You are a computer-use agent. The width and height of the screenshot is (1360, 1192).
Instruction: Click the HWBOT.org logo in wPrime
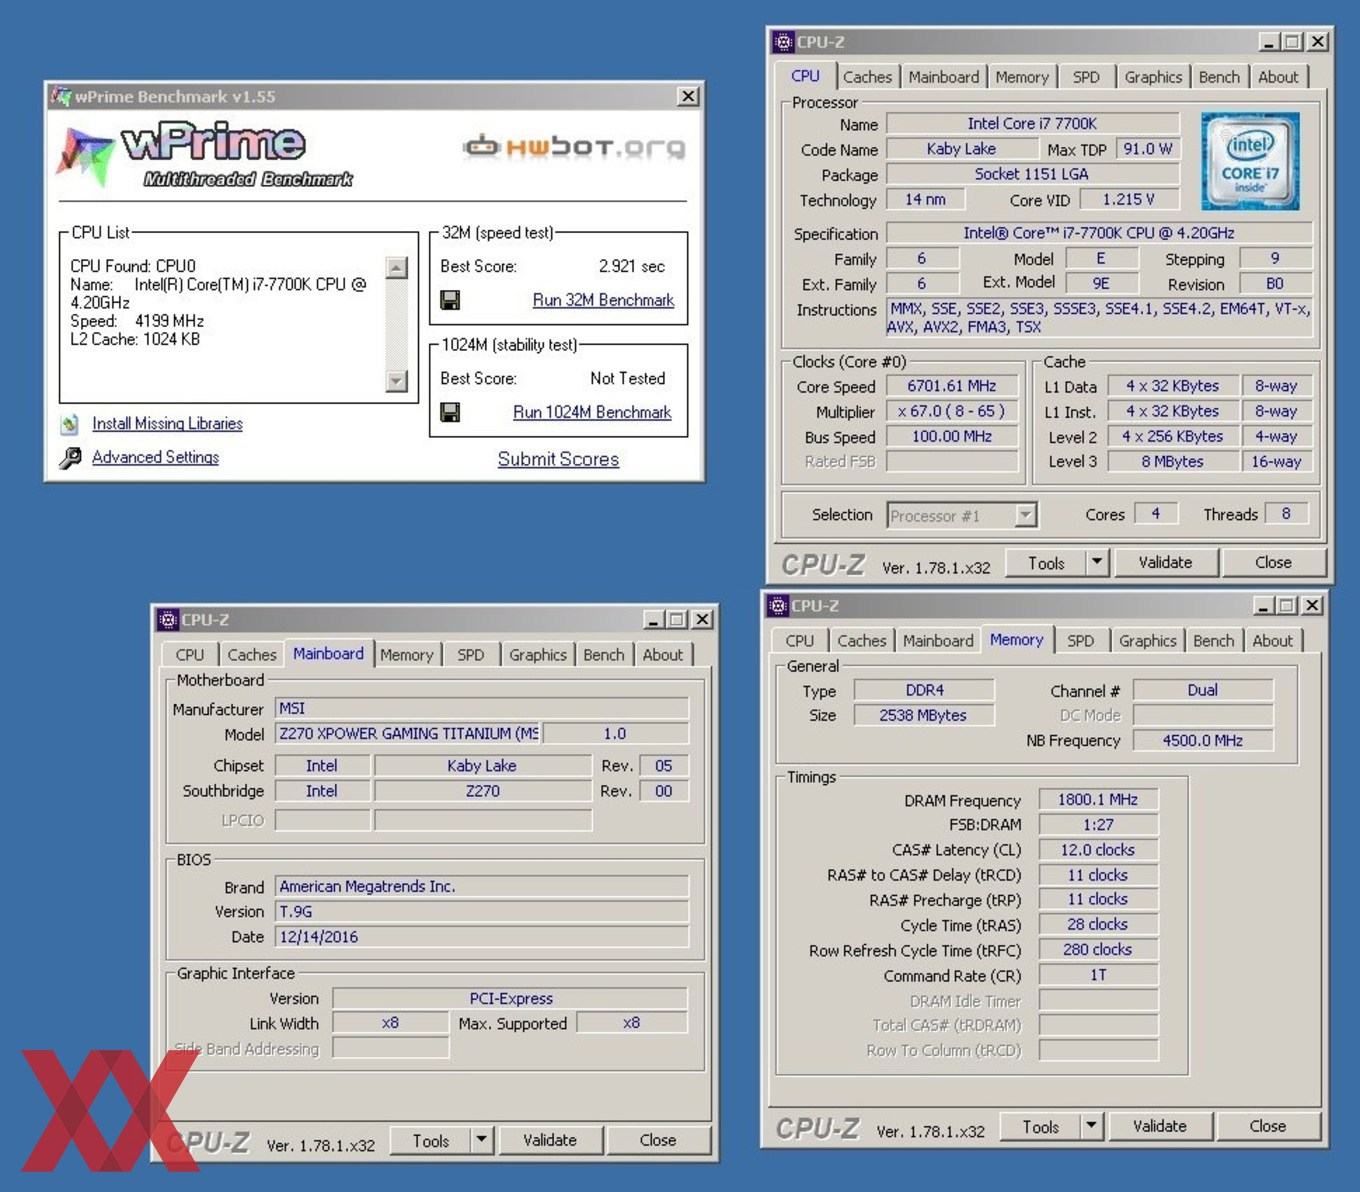pos(574,147)
